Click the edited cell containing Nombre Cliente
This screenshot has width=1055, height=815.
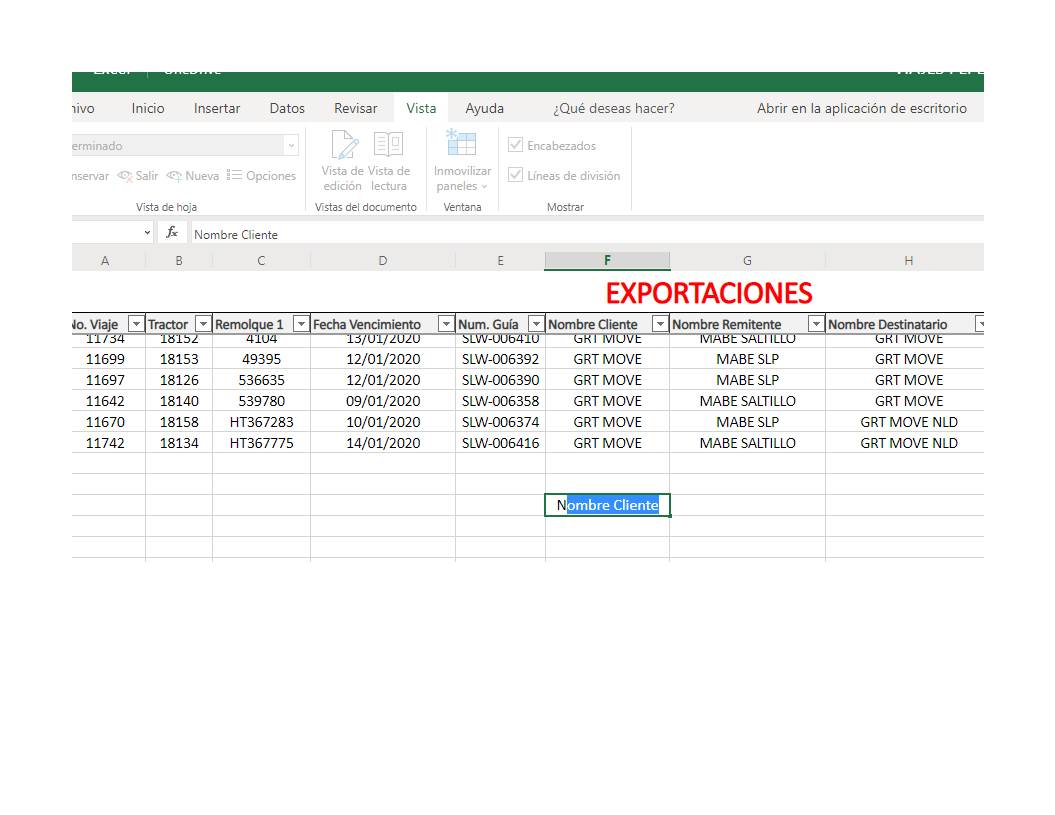pyautogui.click(x=607, y=505)
